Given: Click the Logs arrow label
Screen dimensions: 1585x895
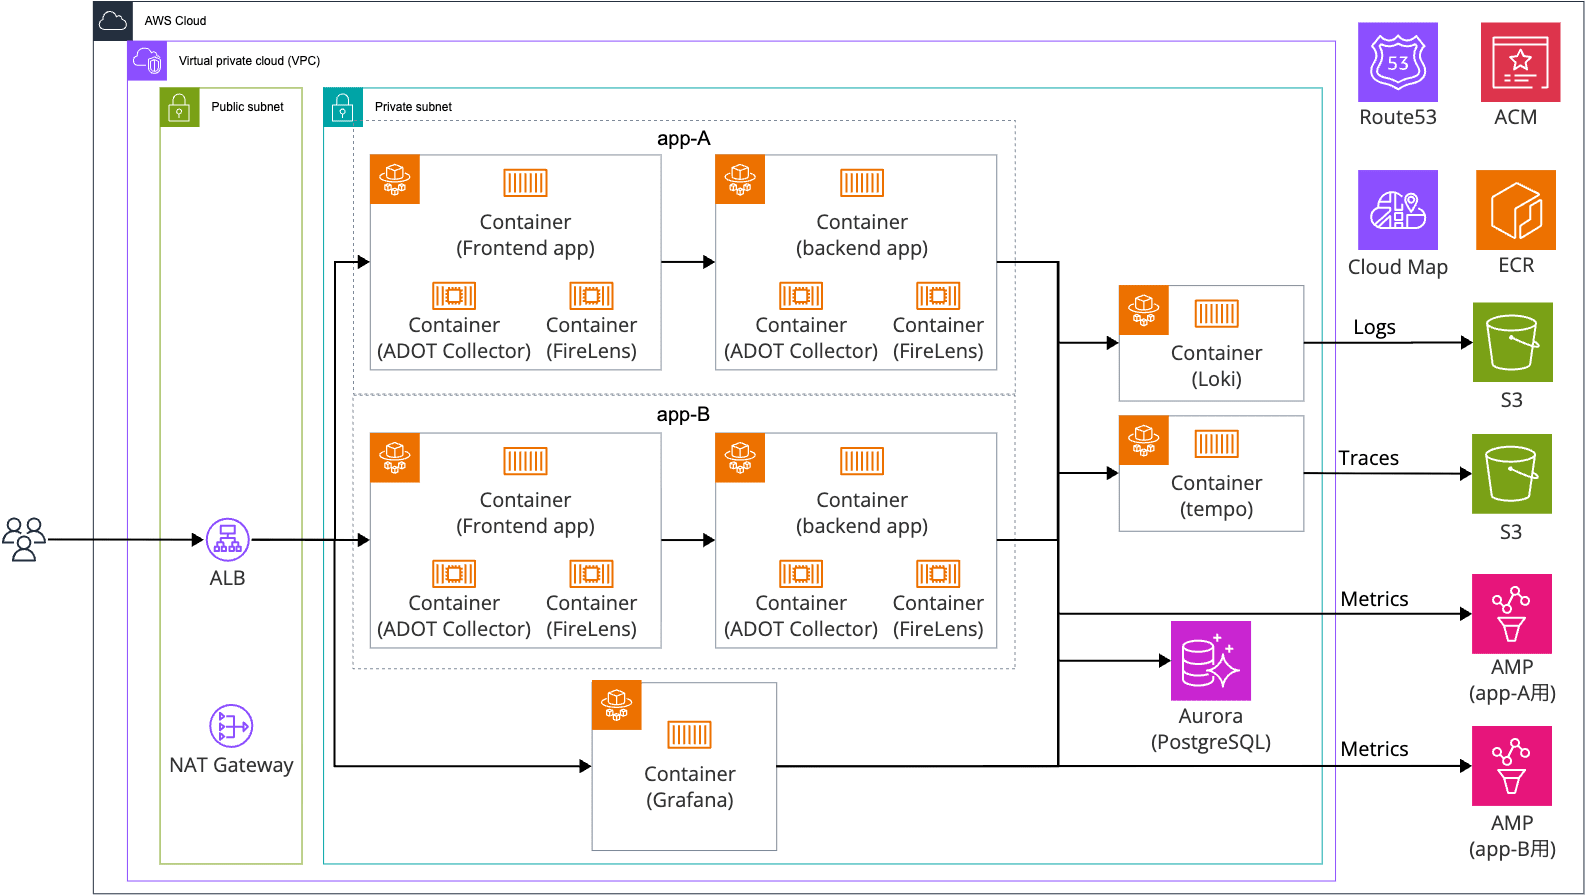Looking at the screenshot, I should tap(1374, 328).
